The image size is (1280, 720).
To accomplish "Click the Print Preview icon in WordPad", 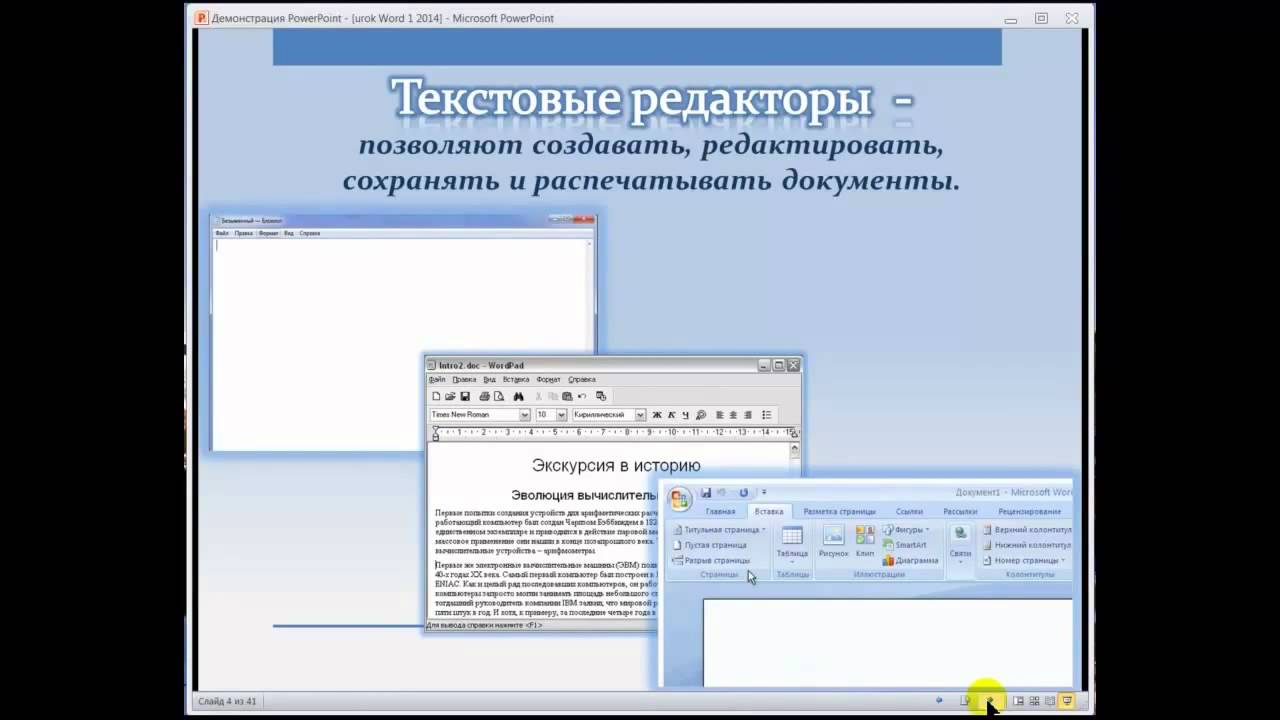I will click(499, 396).
